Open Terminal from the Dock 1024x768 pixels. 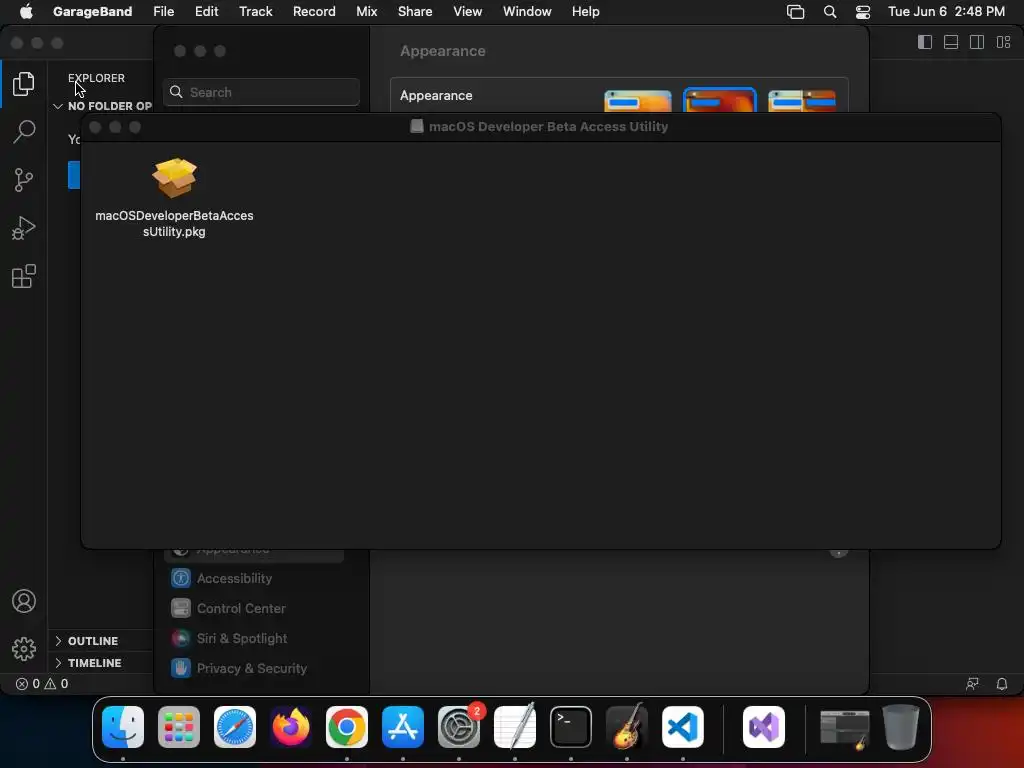pyautogui.click(x=571, y=727)
